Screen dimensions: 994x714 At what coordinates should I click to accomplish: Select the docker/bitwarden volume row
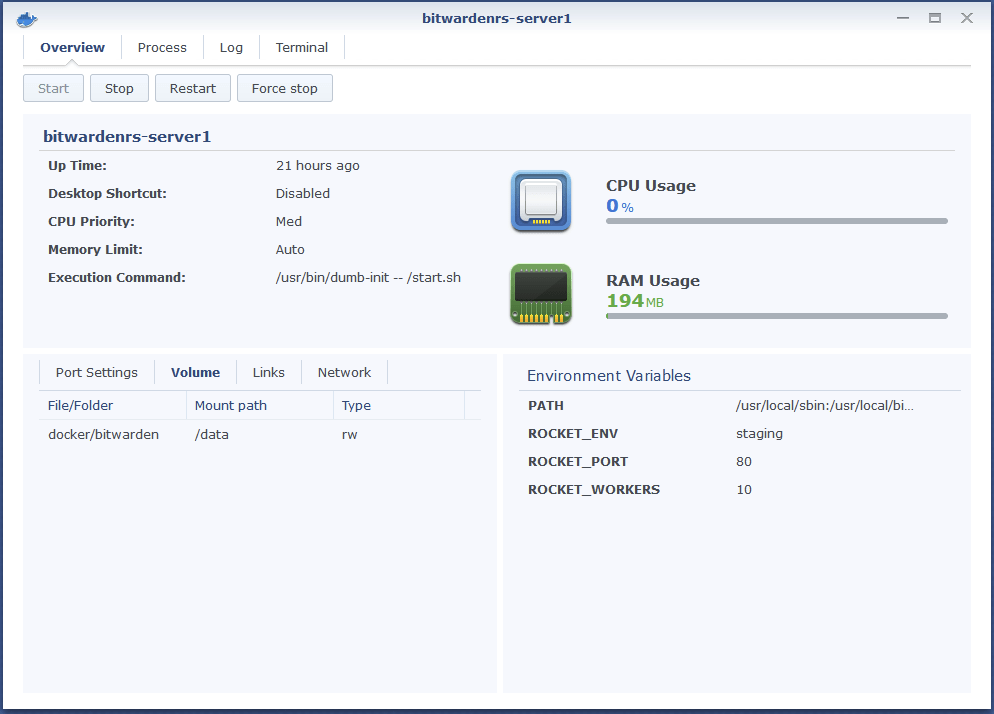[260, 434]
